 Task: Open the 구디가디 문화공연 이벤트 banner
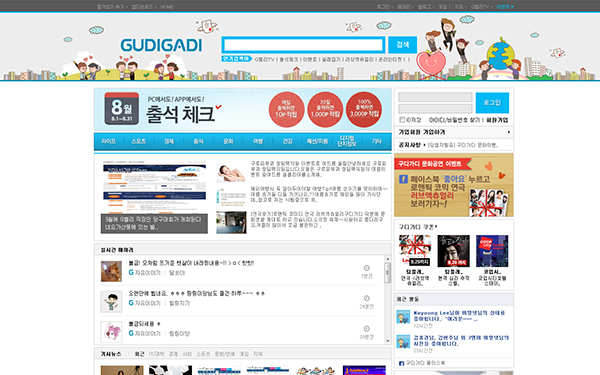pyautogui.click(x=454, y=185)
